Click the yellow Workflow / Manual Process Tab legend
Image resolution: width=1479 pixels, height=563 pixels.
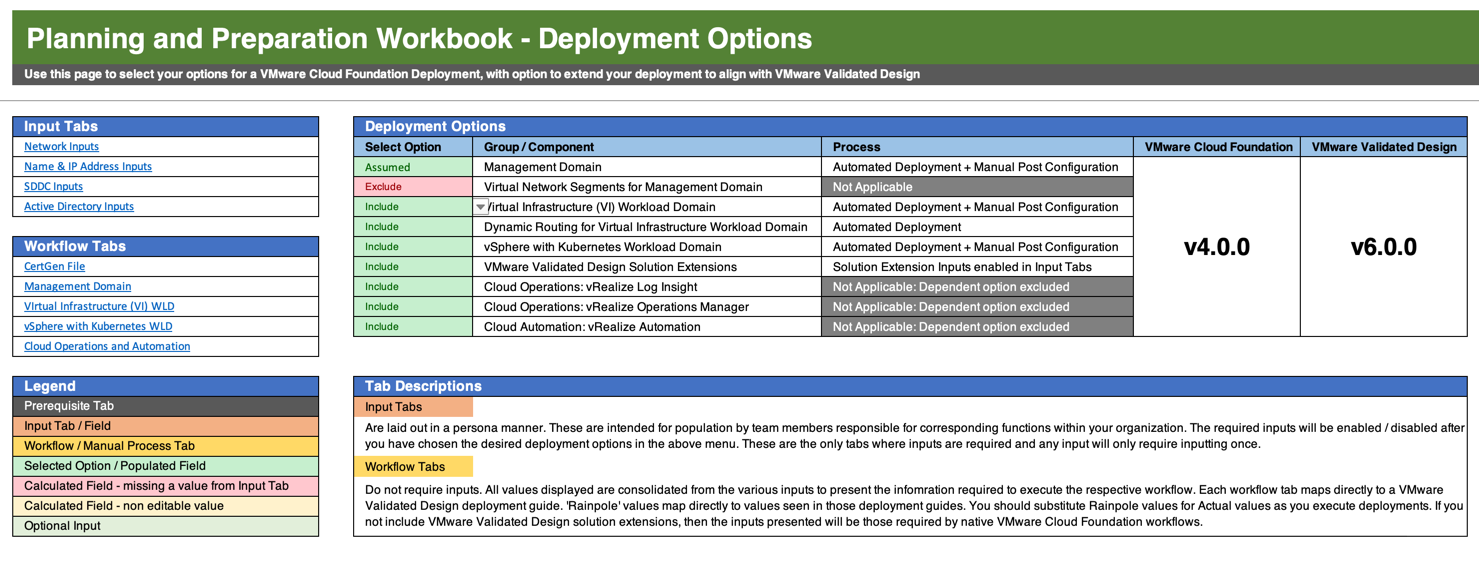click(165, 446)
